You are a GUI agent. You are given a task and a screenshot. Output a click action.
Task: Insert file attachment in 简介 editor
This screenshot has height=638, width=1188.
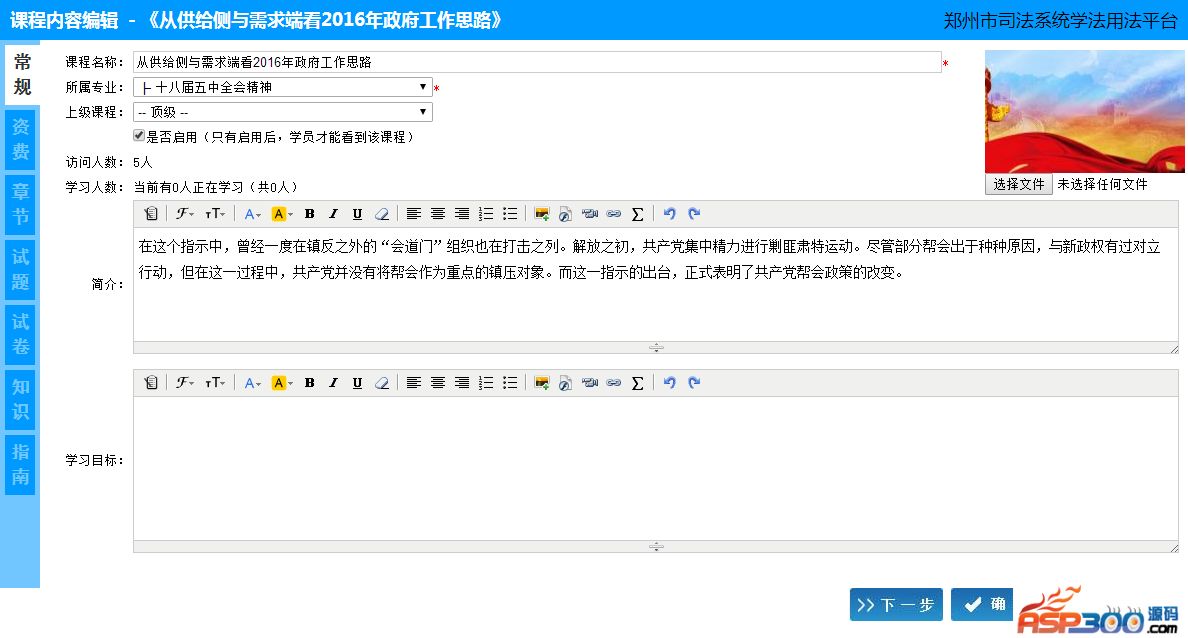click(x=565, y=214)
